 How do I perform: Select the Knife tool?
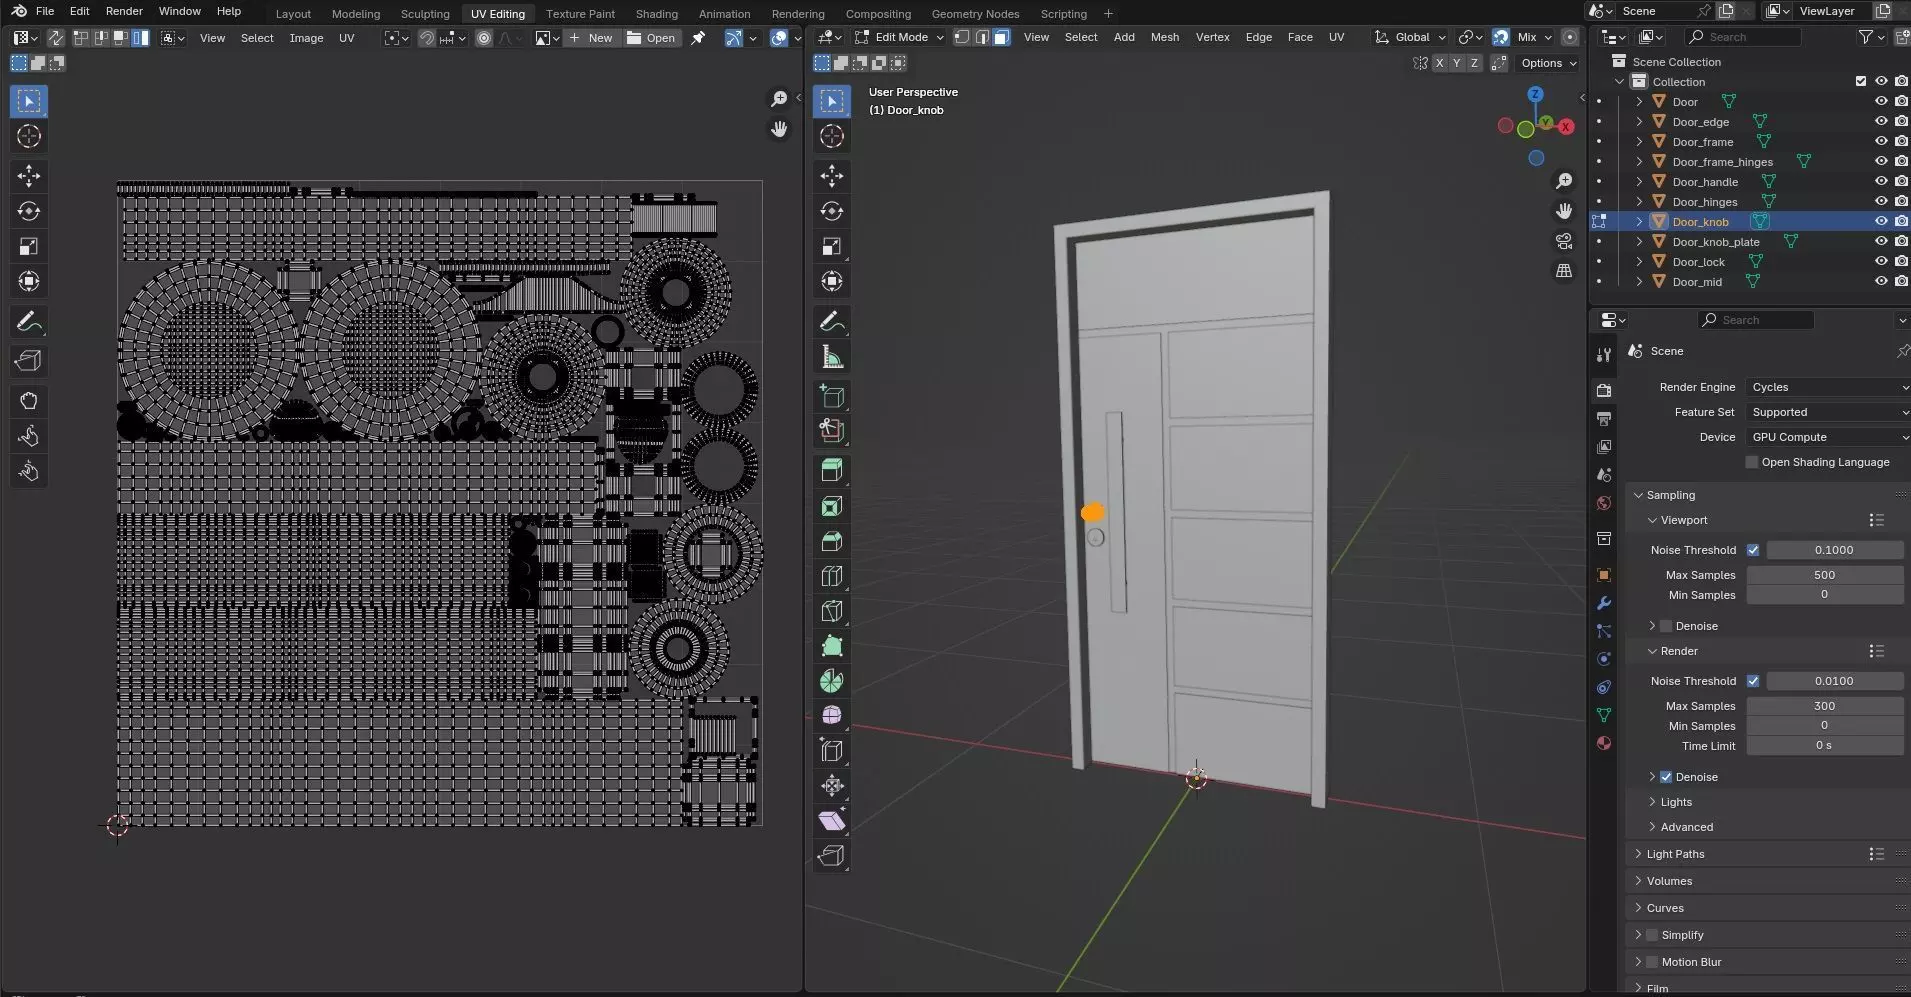831,611
